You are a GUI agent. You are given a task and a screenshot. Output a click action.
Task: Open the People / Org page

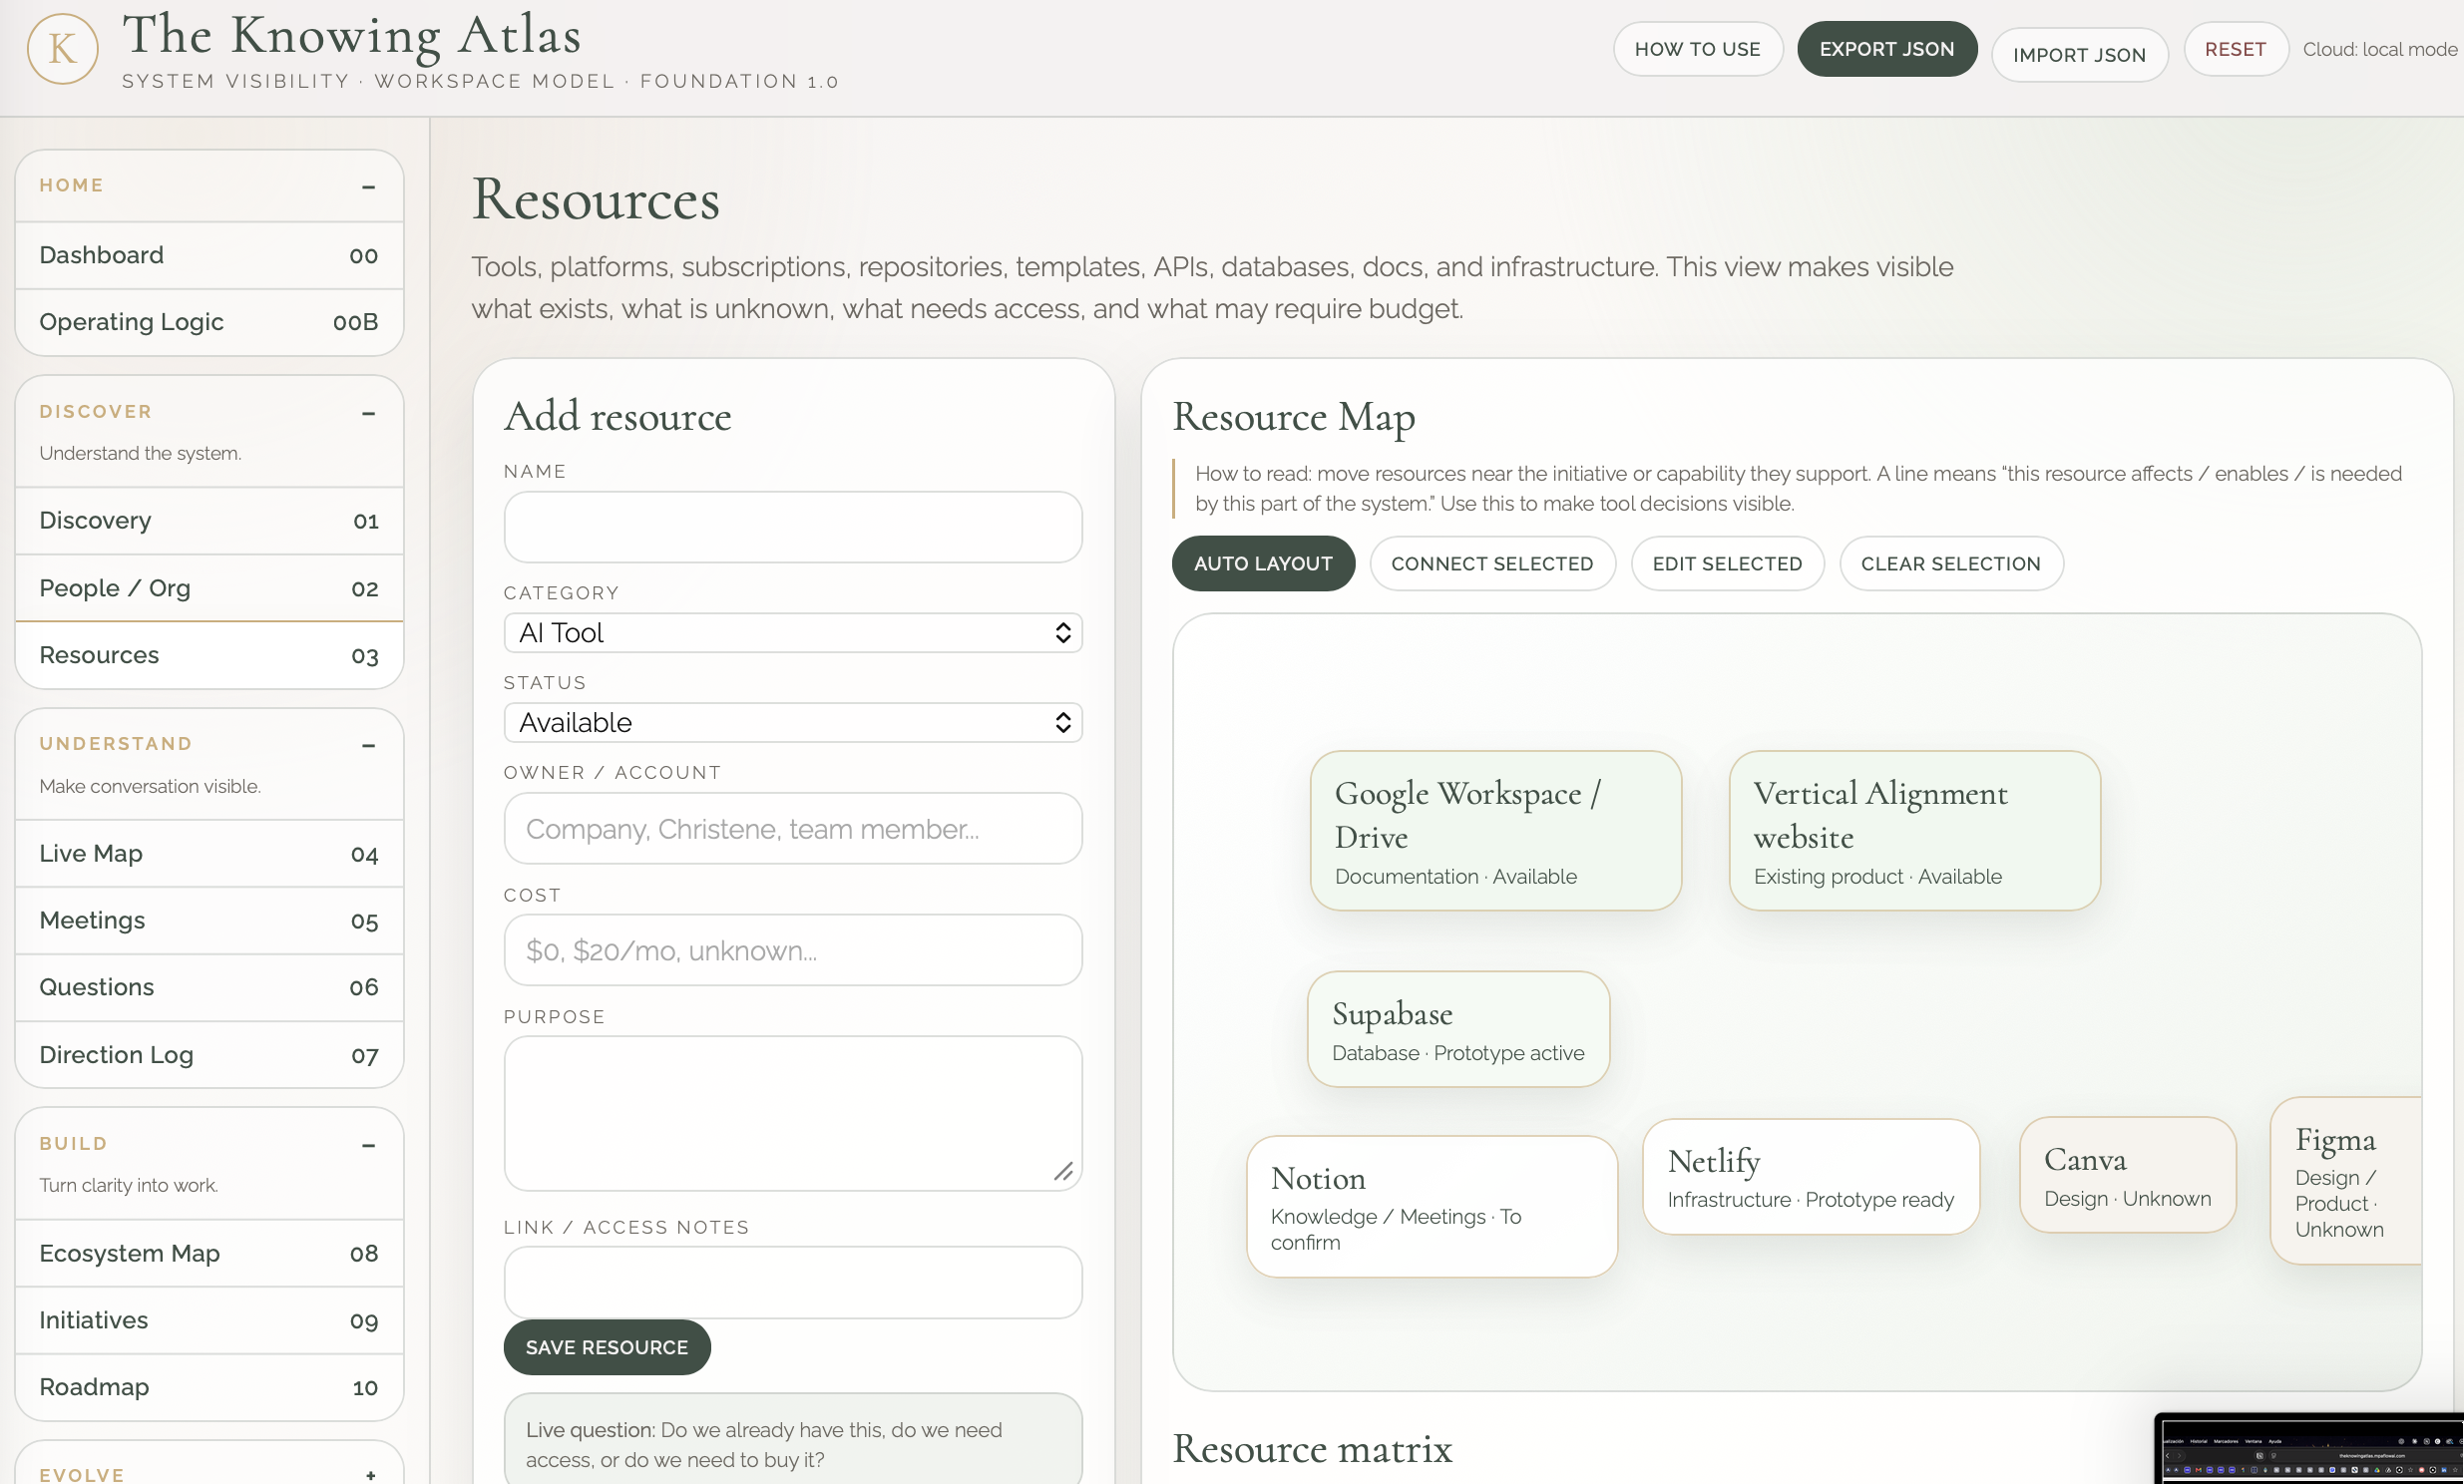(209, 588)
